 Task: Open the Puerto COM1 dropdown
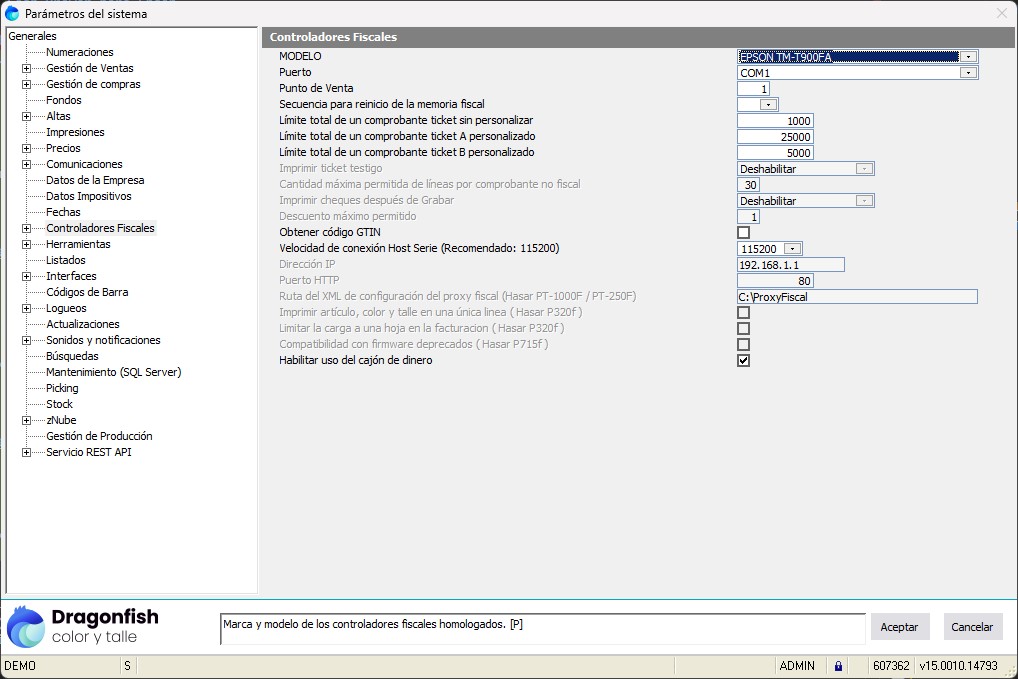coord(967,73)
